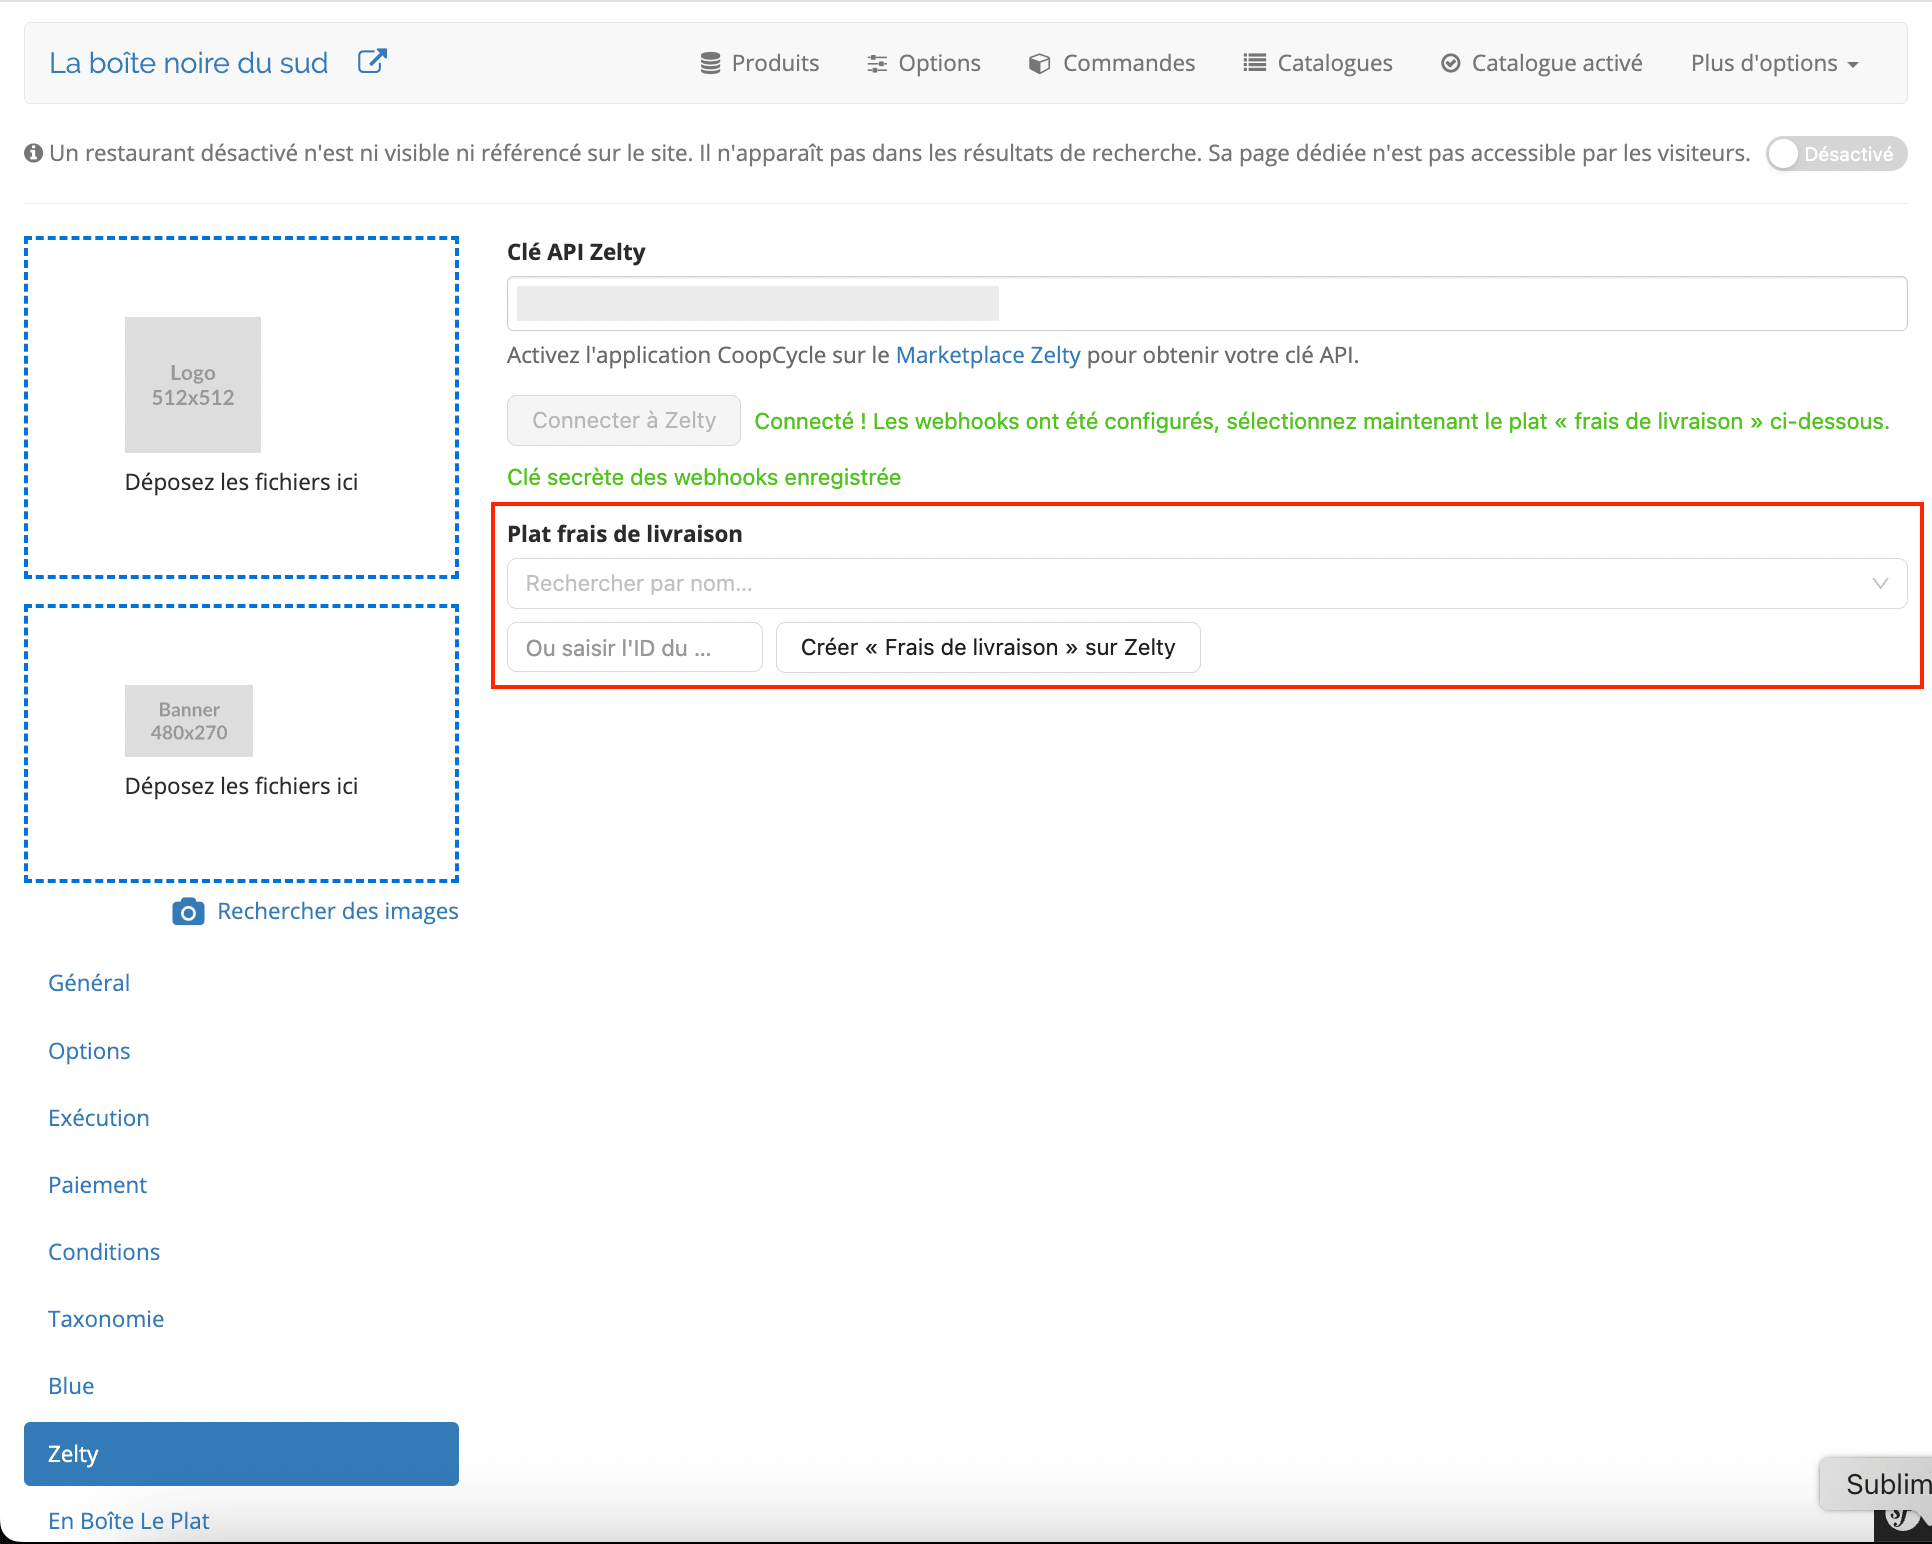Screen dimensions: 1932x1544
Task: Switch to the Général settings tab
Action: [x=89, y=983]
